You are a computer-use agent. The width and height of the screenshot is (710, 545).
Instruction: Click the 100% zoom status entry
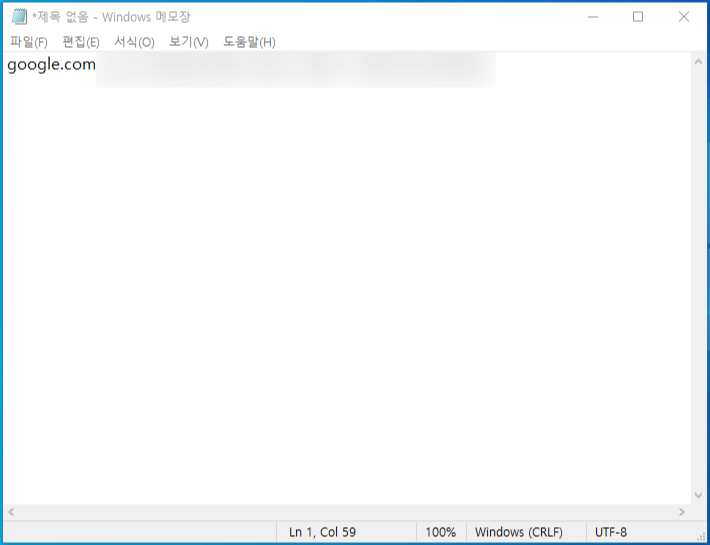tap(441, 532)
